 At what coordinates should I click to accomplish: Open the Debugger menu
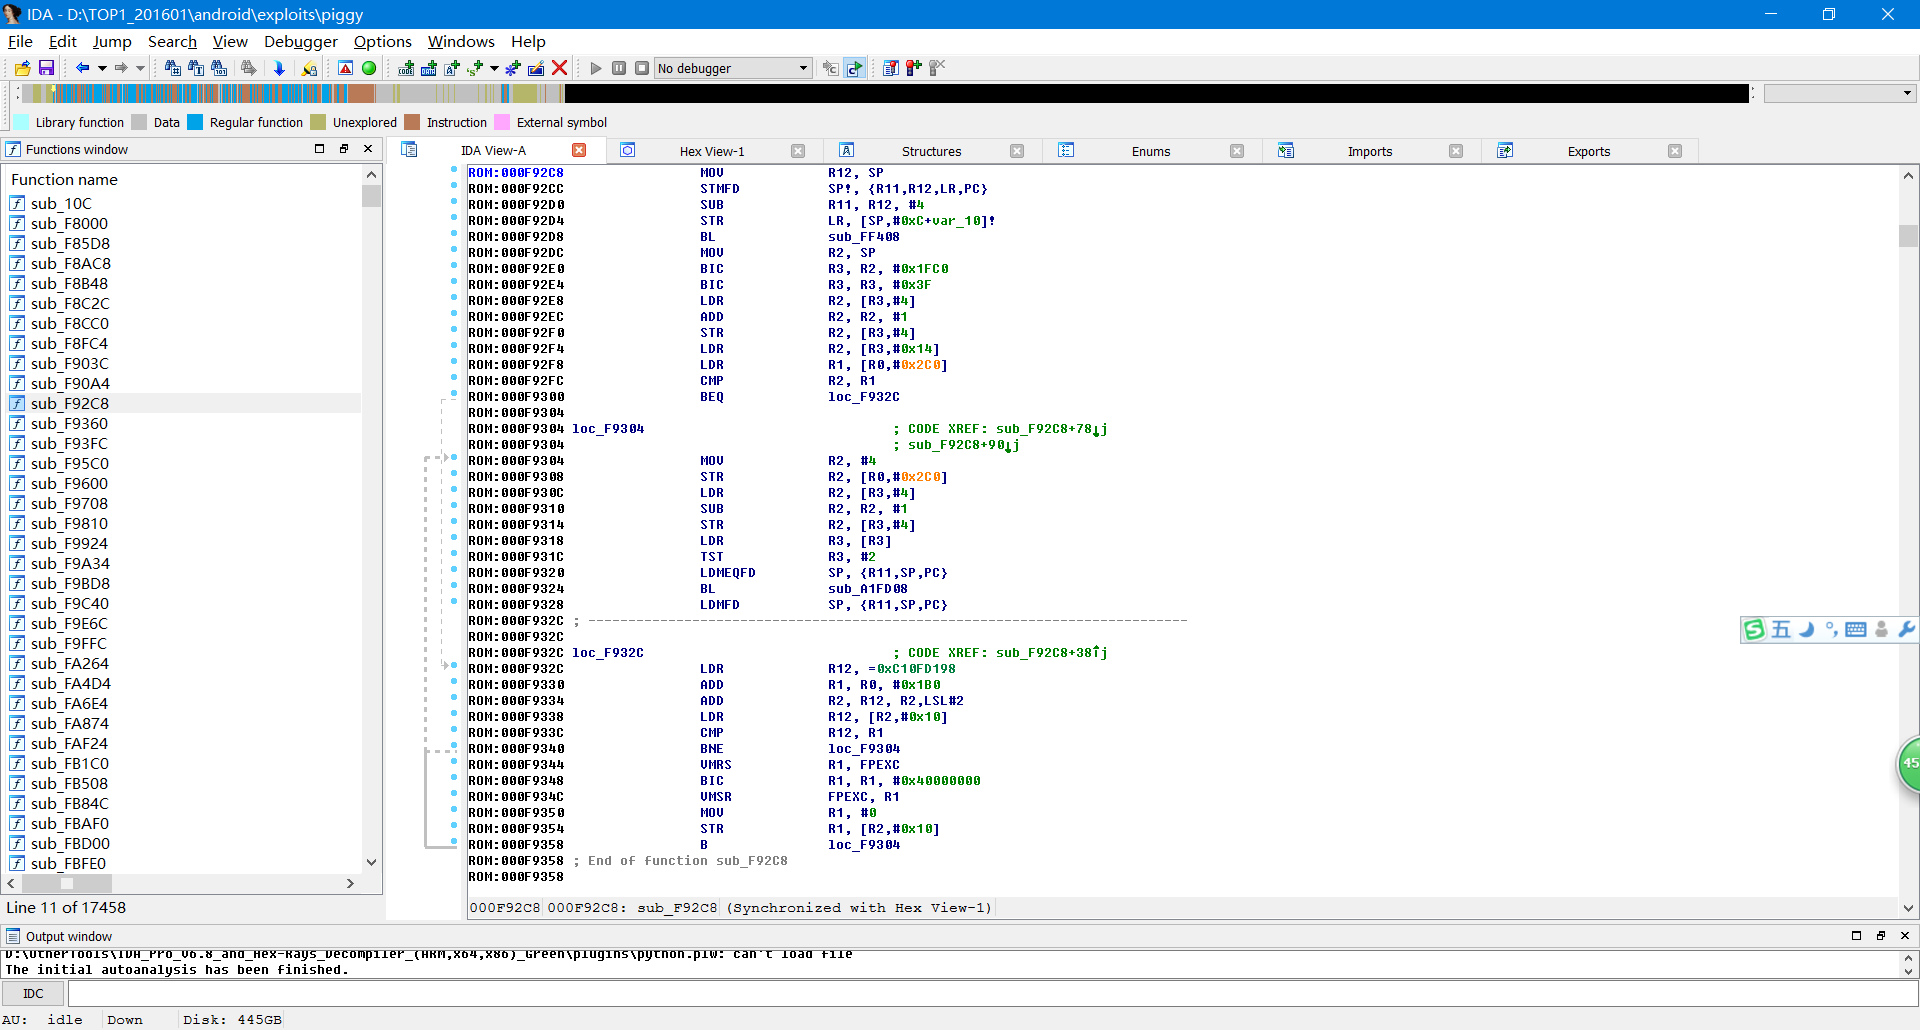(x=300, y=42)
